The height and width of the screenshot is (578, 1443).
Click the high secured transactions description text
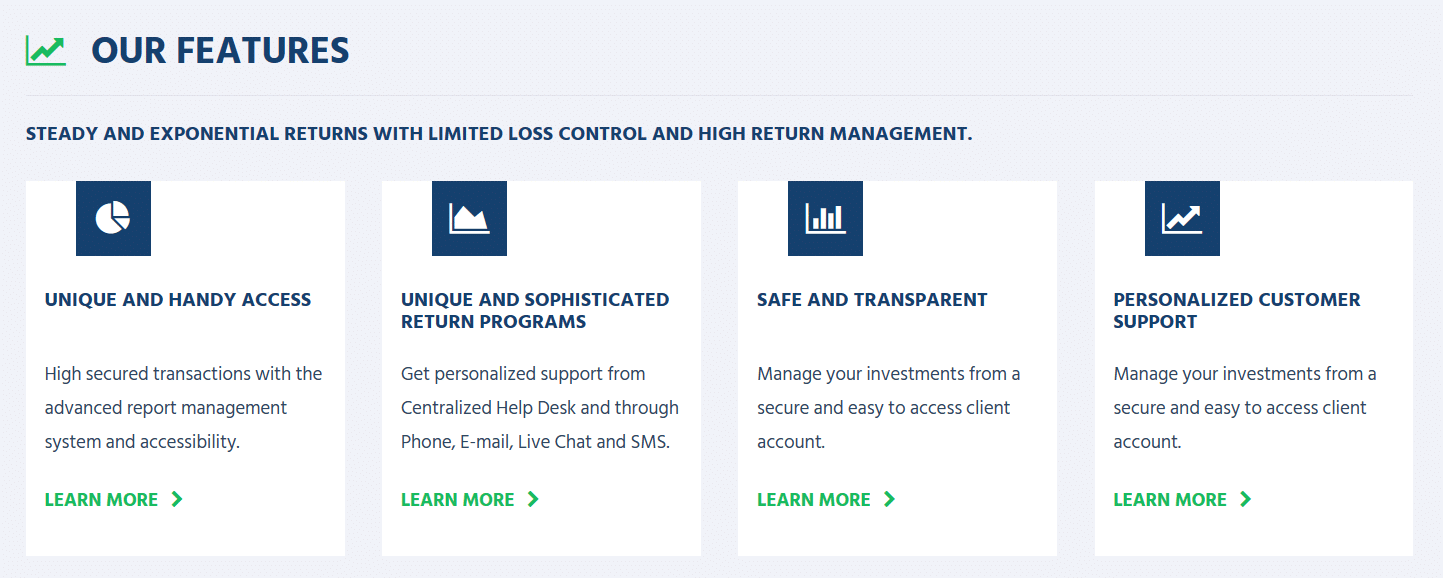184,408
